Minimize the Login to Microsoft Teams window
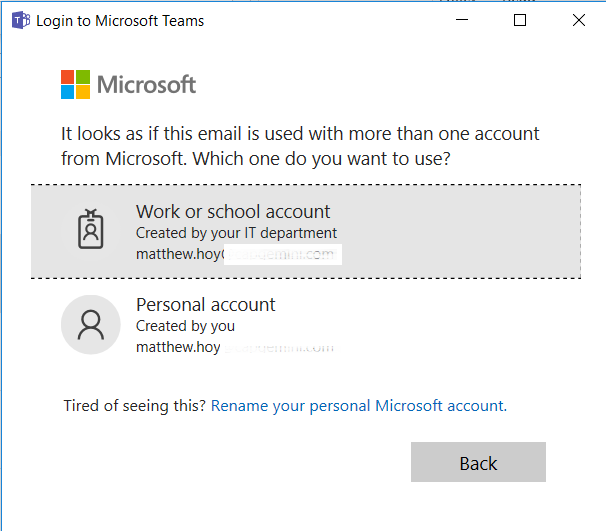Viewport: 606px width, 531px height. pyautogui.click(x=462, y=20)
